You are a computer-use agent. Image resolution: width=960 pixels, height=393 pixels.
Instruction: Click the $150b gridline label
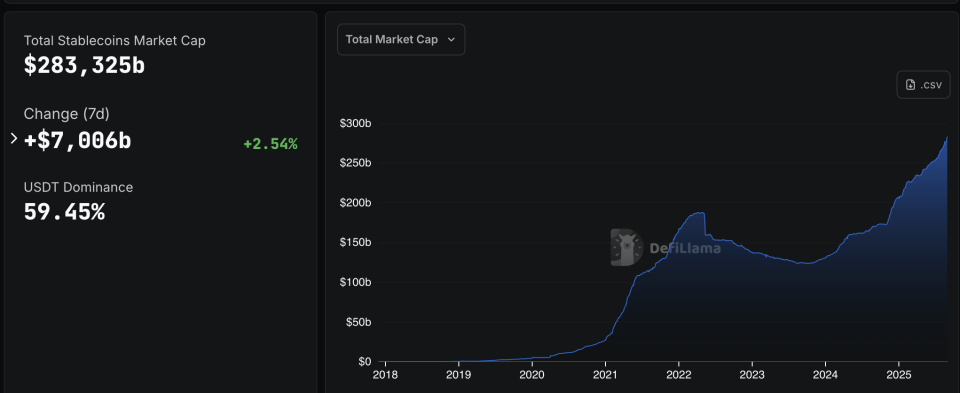356,243
